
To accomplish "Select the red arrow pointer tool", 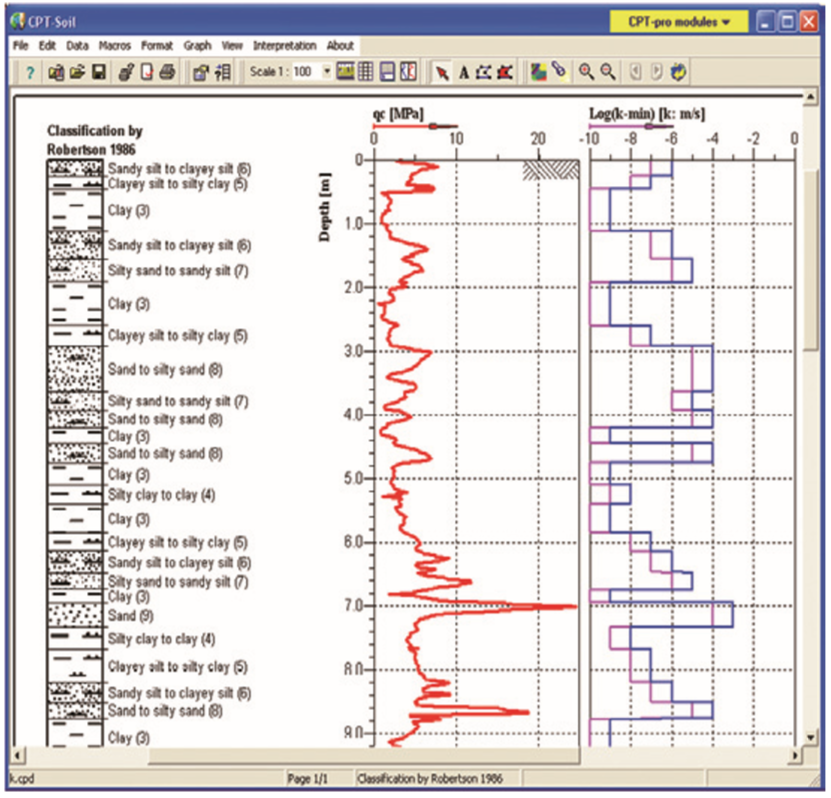I will [x=443, y=73].
